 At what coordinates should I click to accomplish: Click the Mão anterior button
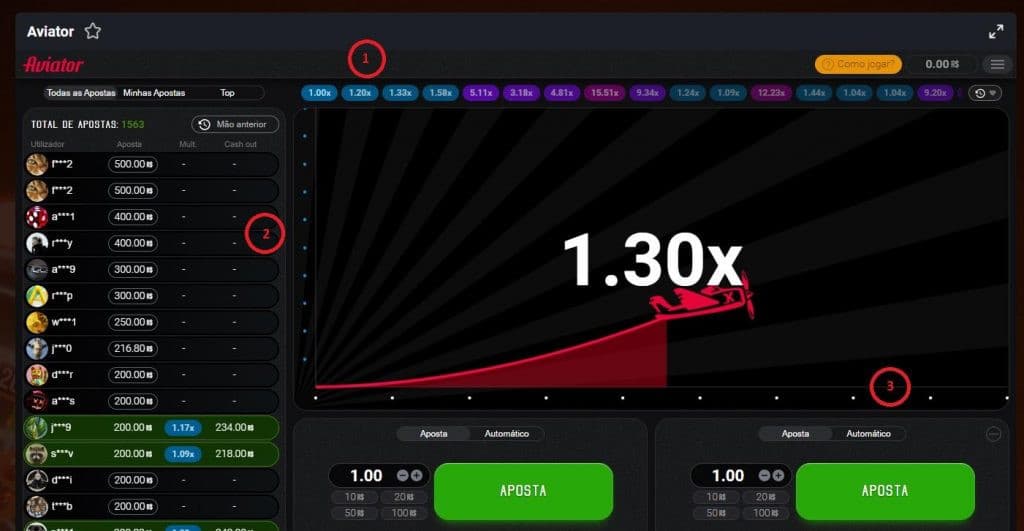[x=235, y=125]
